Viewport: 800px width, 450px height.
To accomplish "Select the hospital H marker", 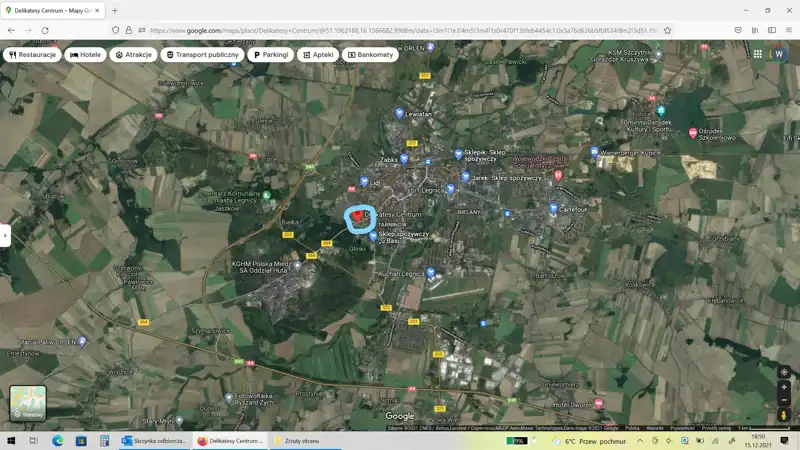I will coord(558,176).
